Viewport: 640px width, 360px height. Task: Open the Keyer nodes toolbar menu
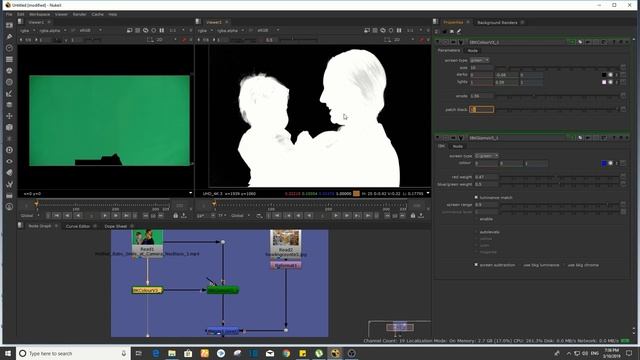[x=9, y=93]
